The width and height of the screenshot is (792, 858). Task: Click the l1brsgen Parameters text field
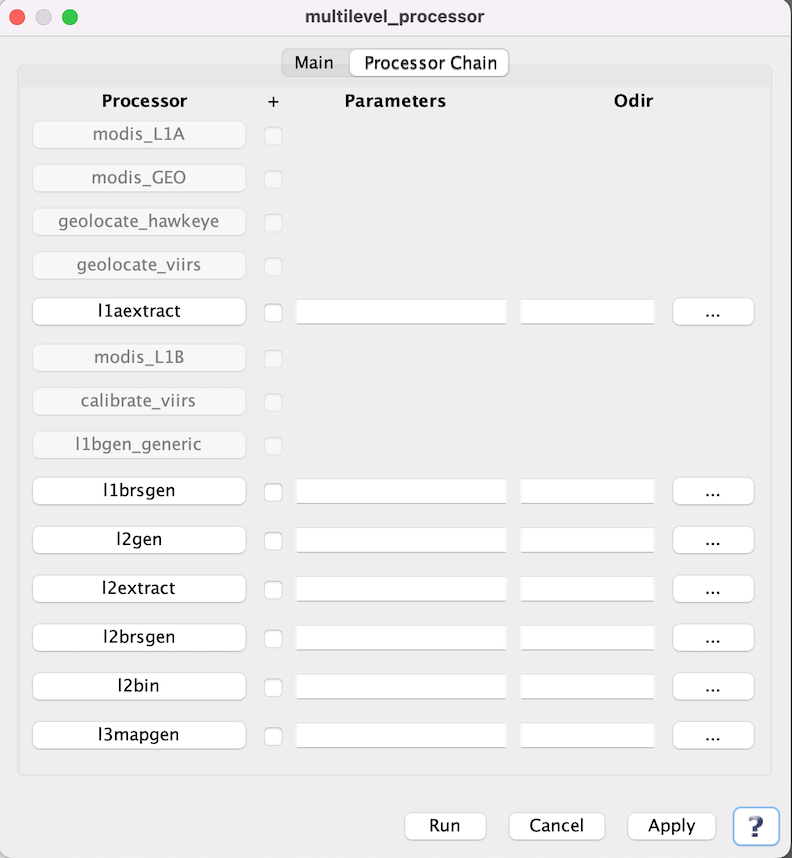401,491
